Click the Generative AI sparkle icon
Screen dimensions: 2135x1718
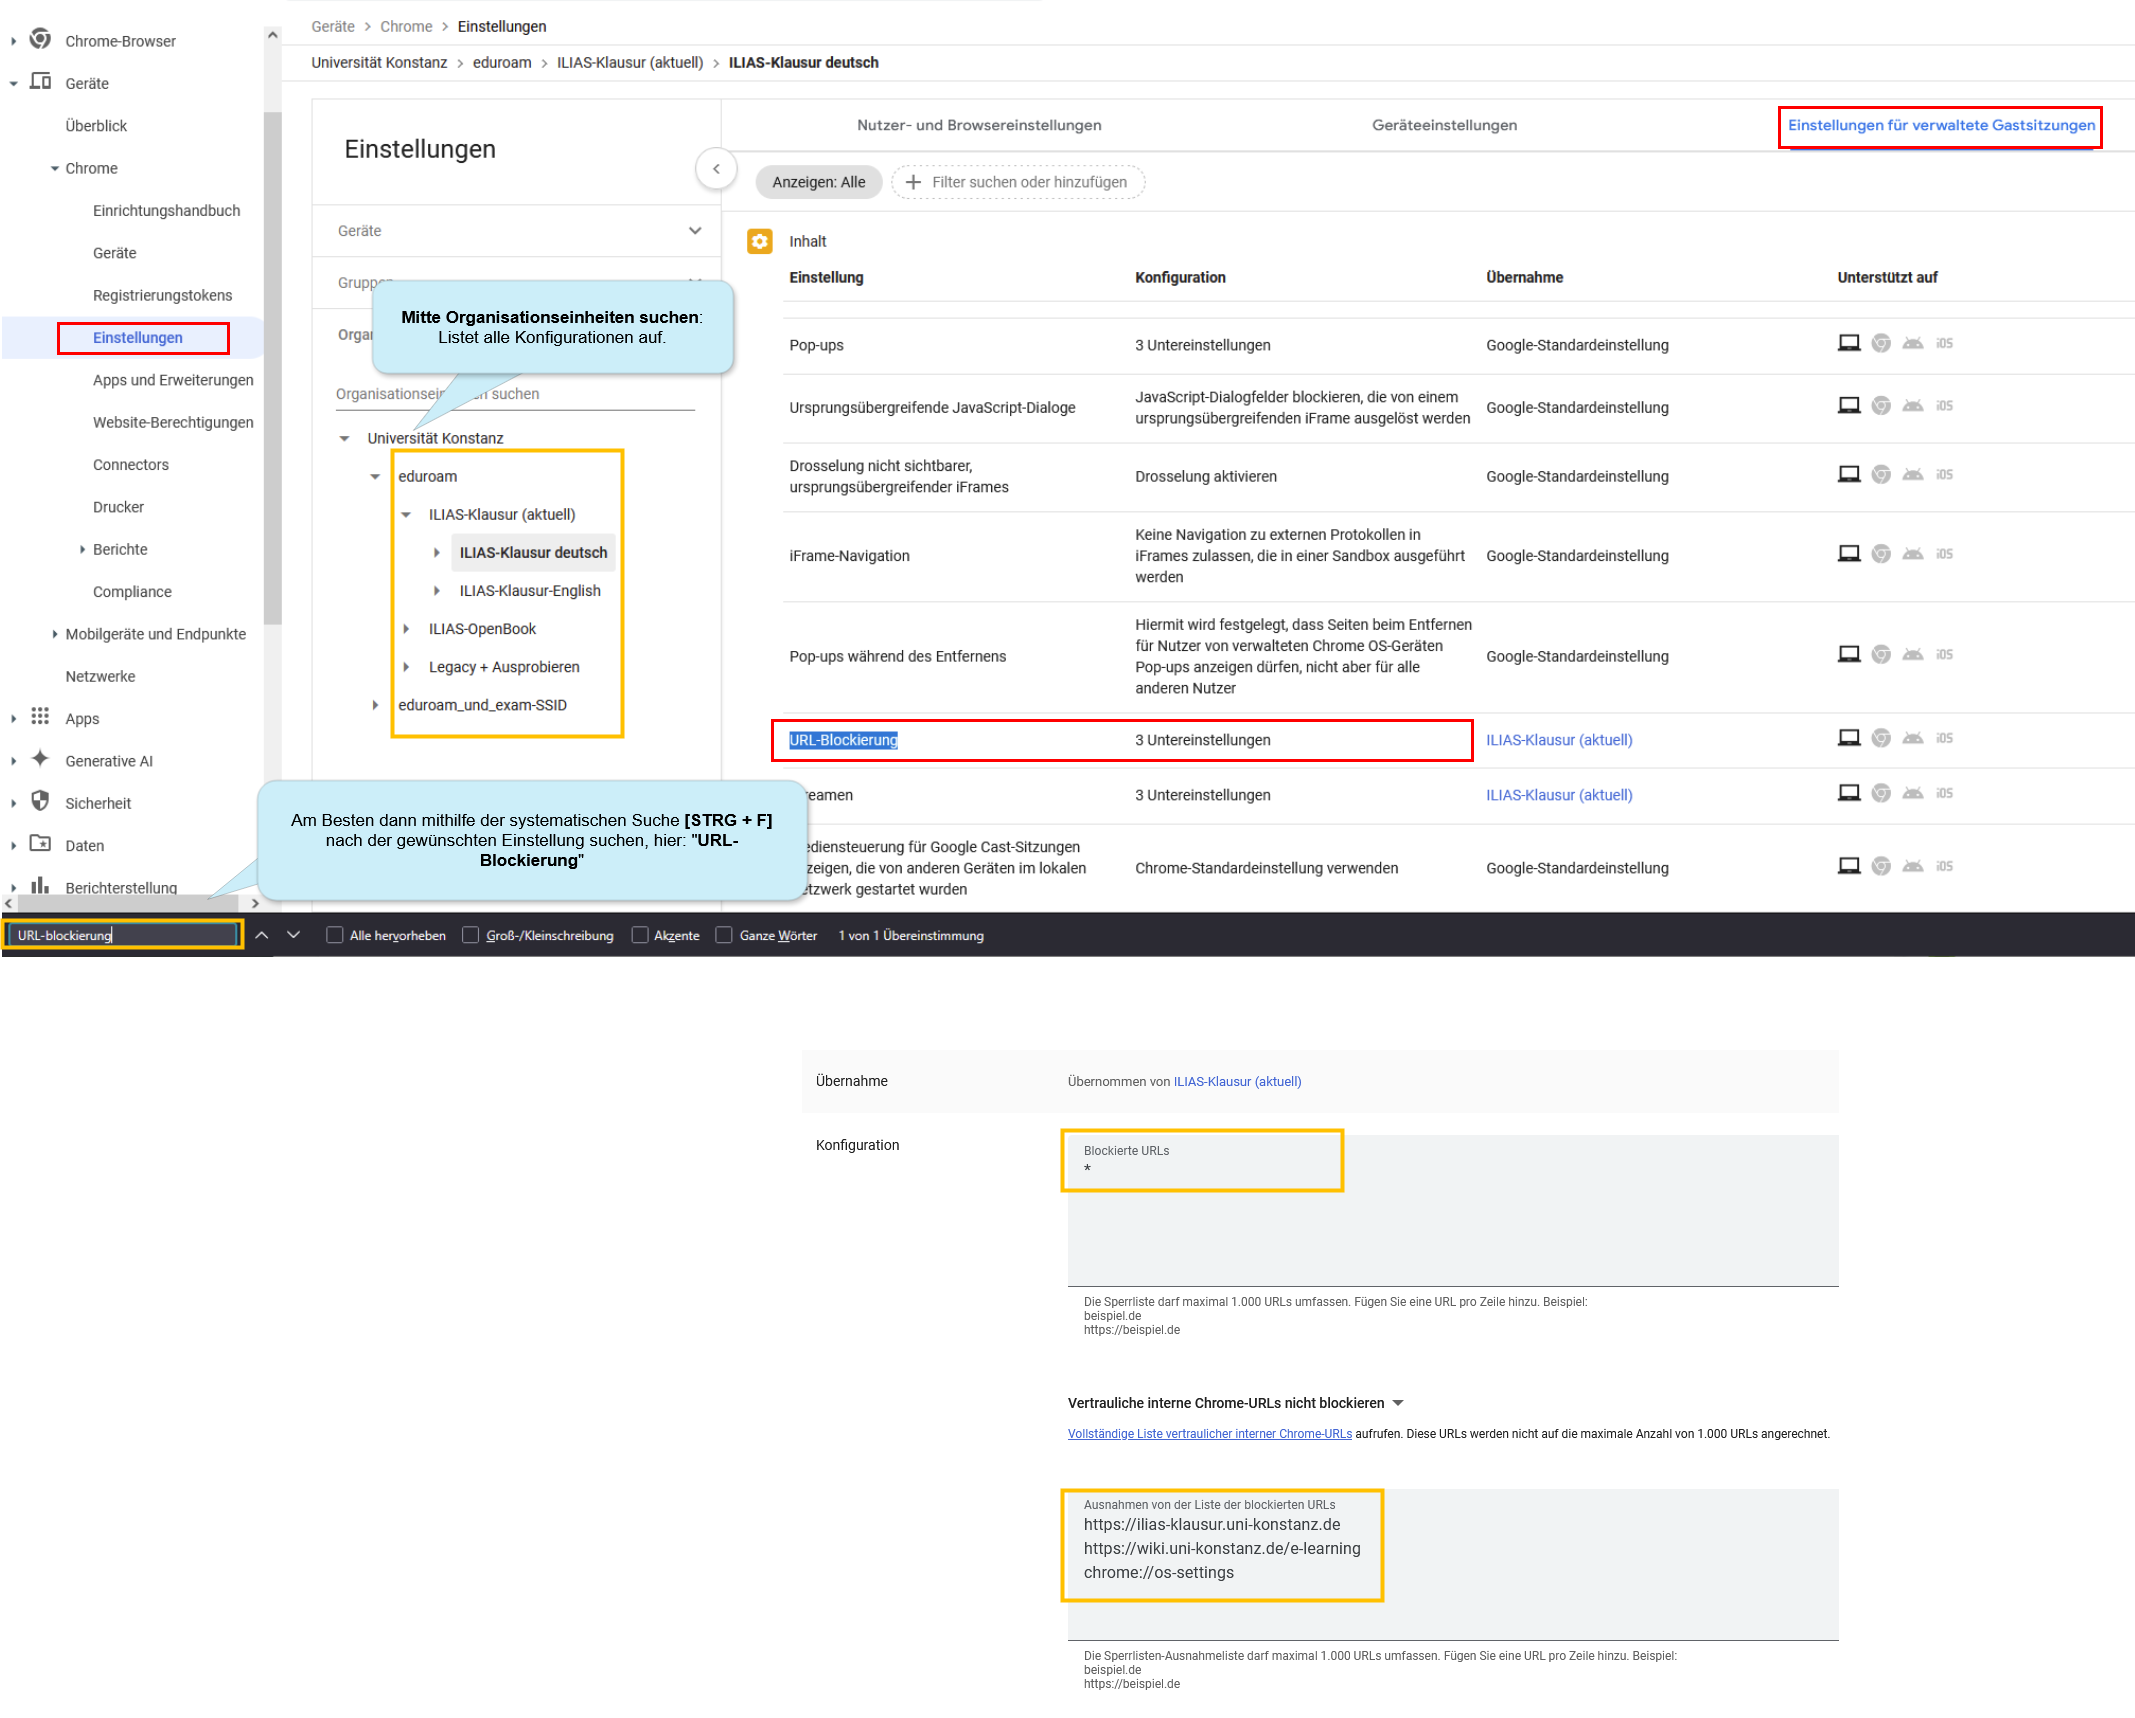[40, 758]
